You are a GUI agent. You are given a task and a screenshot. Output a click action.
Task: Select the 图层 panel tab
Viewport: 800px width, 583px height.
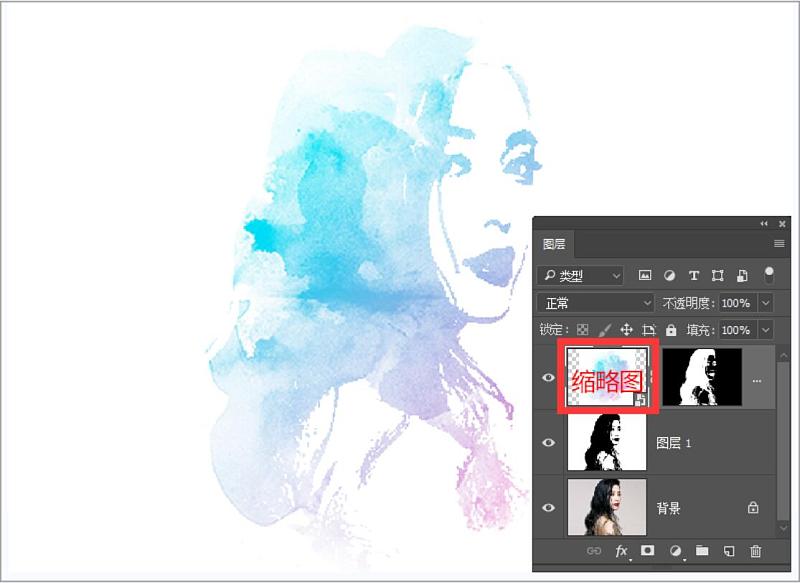point(554,244)
